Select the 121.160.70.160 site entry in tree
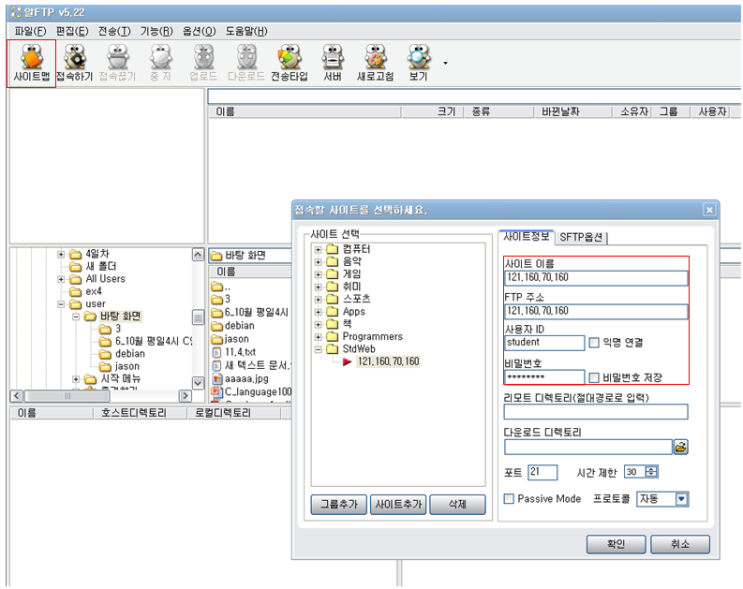Image resolution: width=743 pixels, height=589 pixels. pyautogui.click(x=388, y=362)
